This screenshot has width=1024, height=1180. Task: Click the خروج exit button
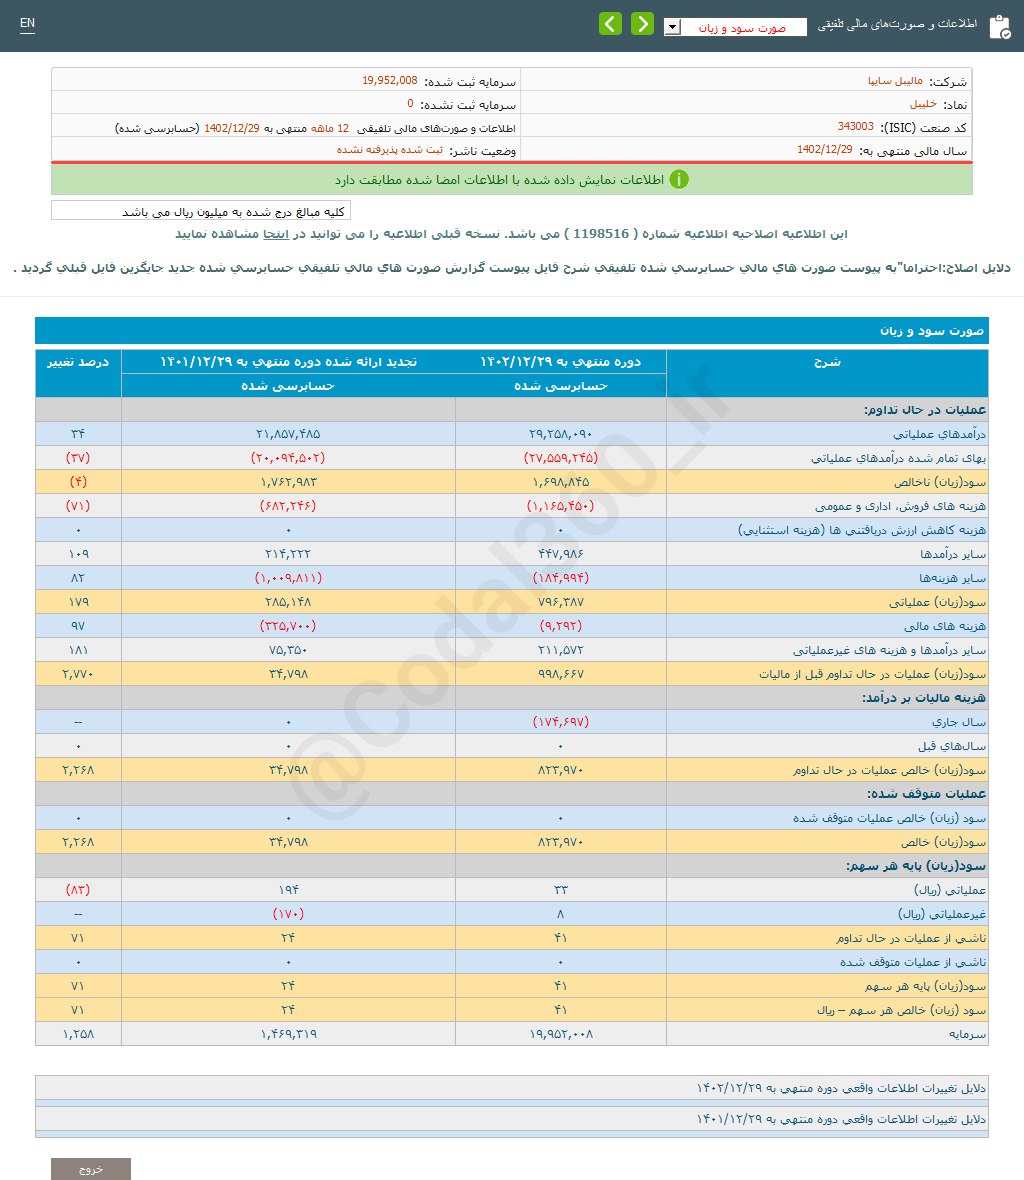pyautogui.click(x=91, y=1169)
